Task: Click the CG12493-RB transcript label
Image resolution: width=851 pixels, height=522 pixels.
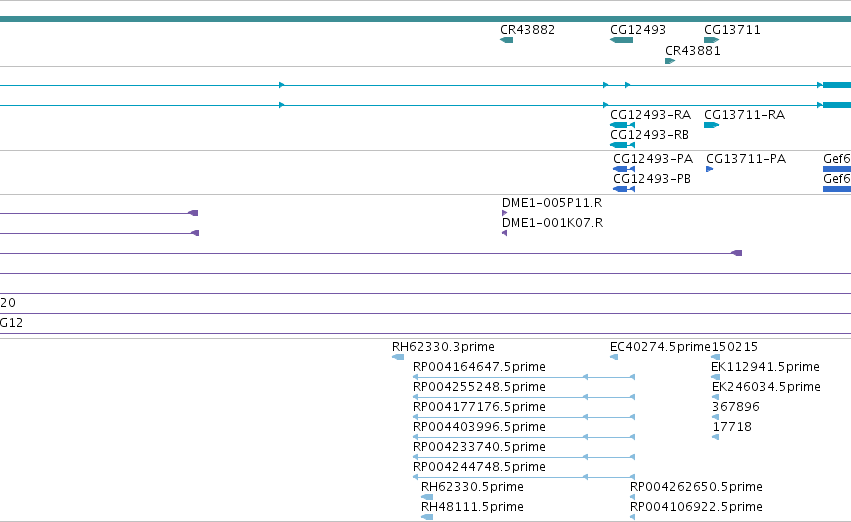Action: pyautogui.click(x=649, y=135)
